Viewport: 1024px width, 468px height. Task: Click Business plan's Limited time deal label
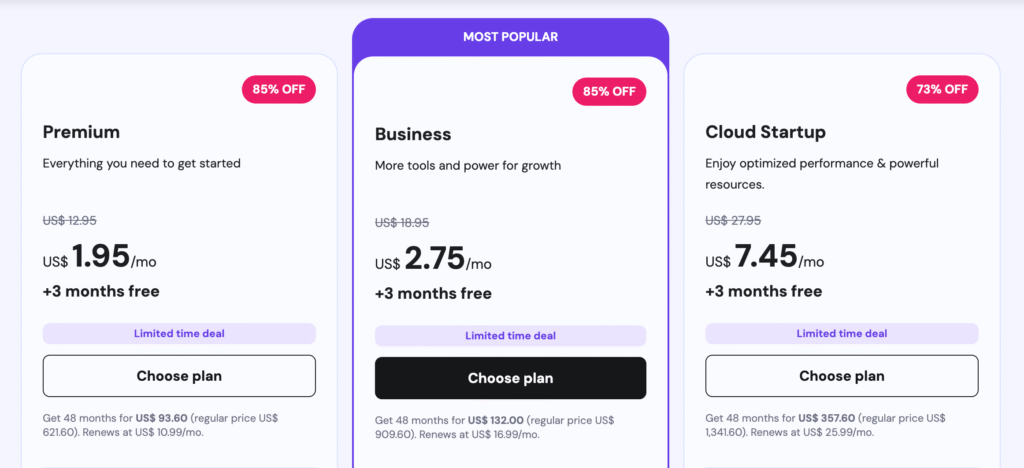tap(510, 336)
